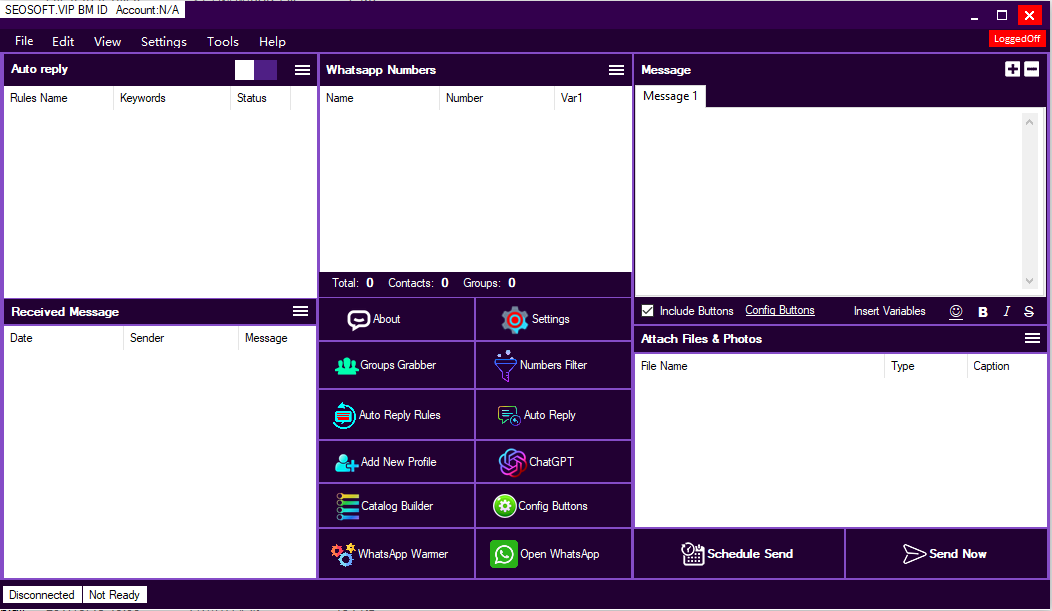Apply bold formatting to message
The height and width of the screenshot is (611, 1052).
coord(983,311)
